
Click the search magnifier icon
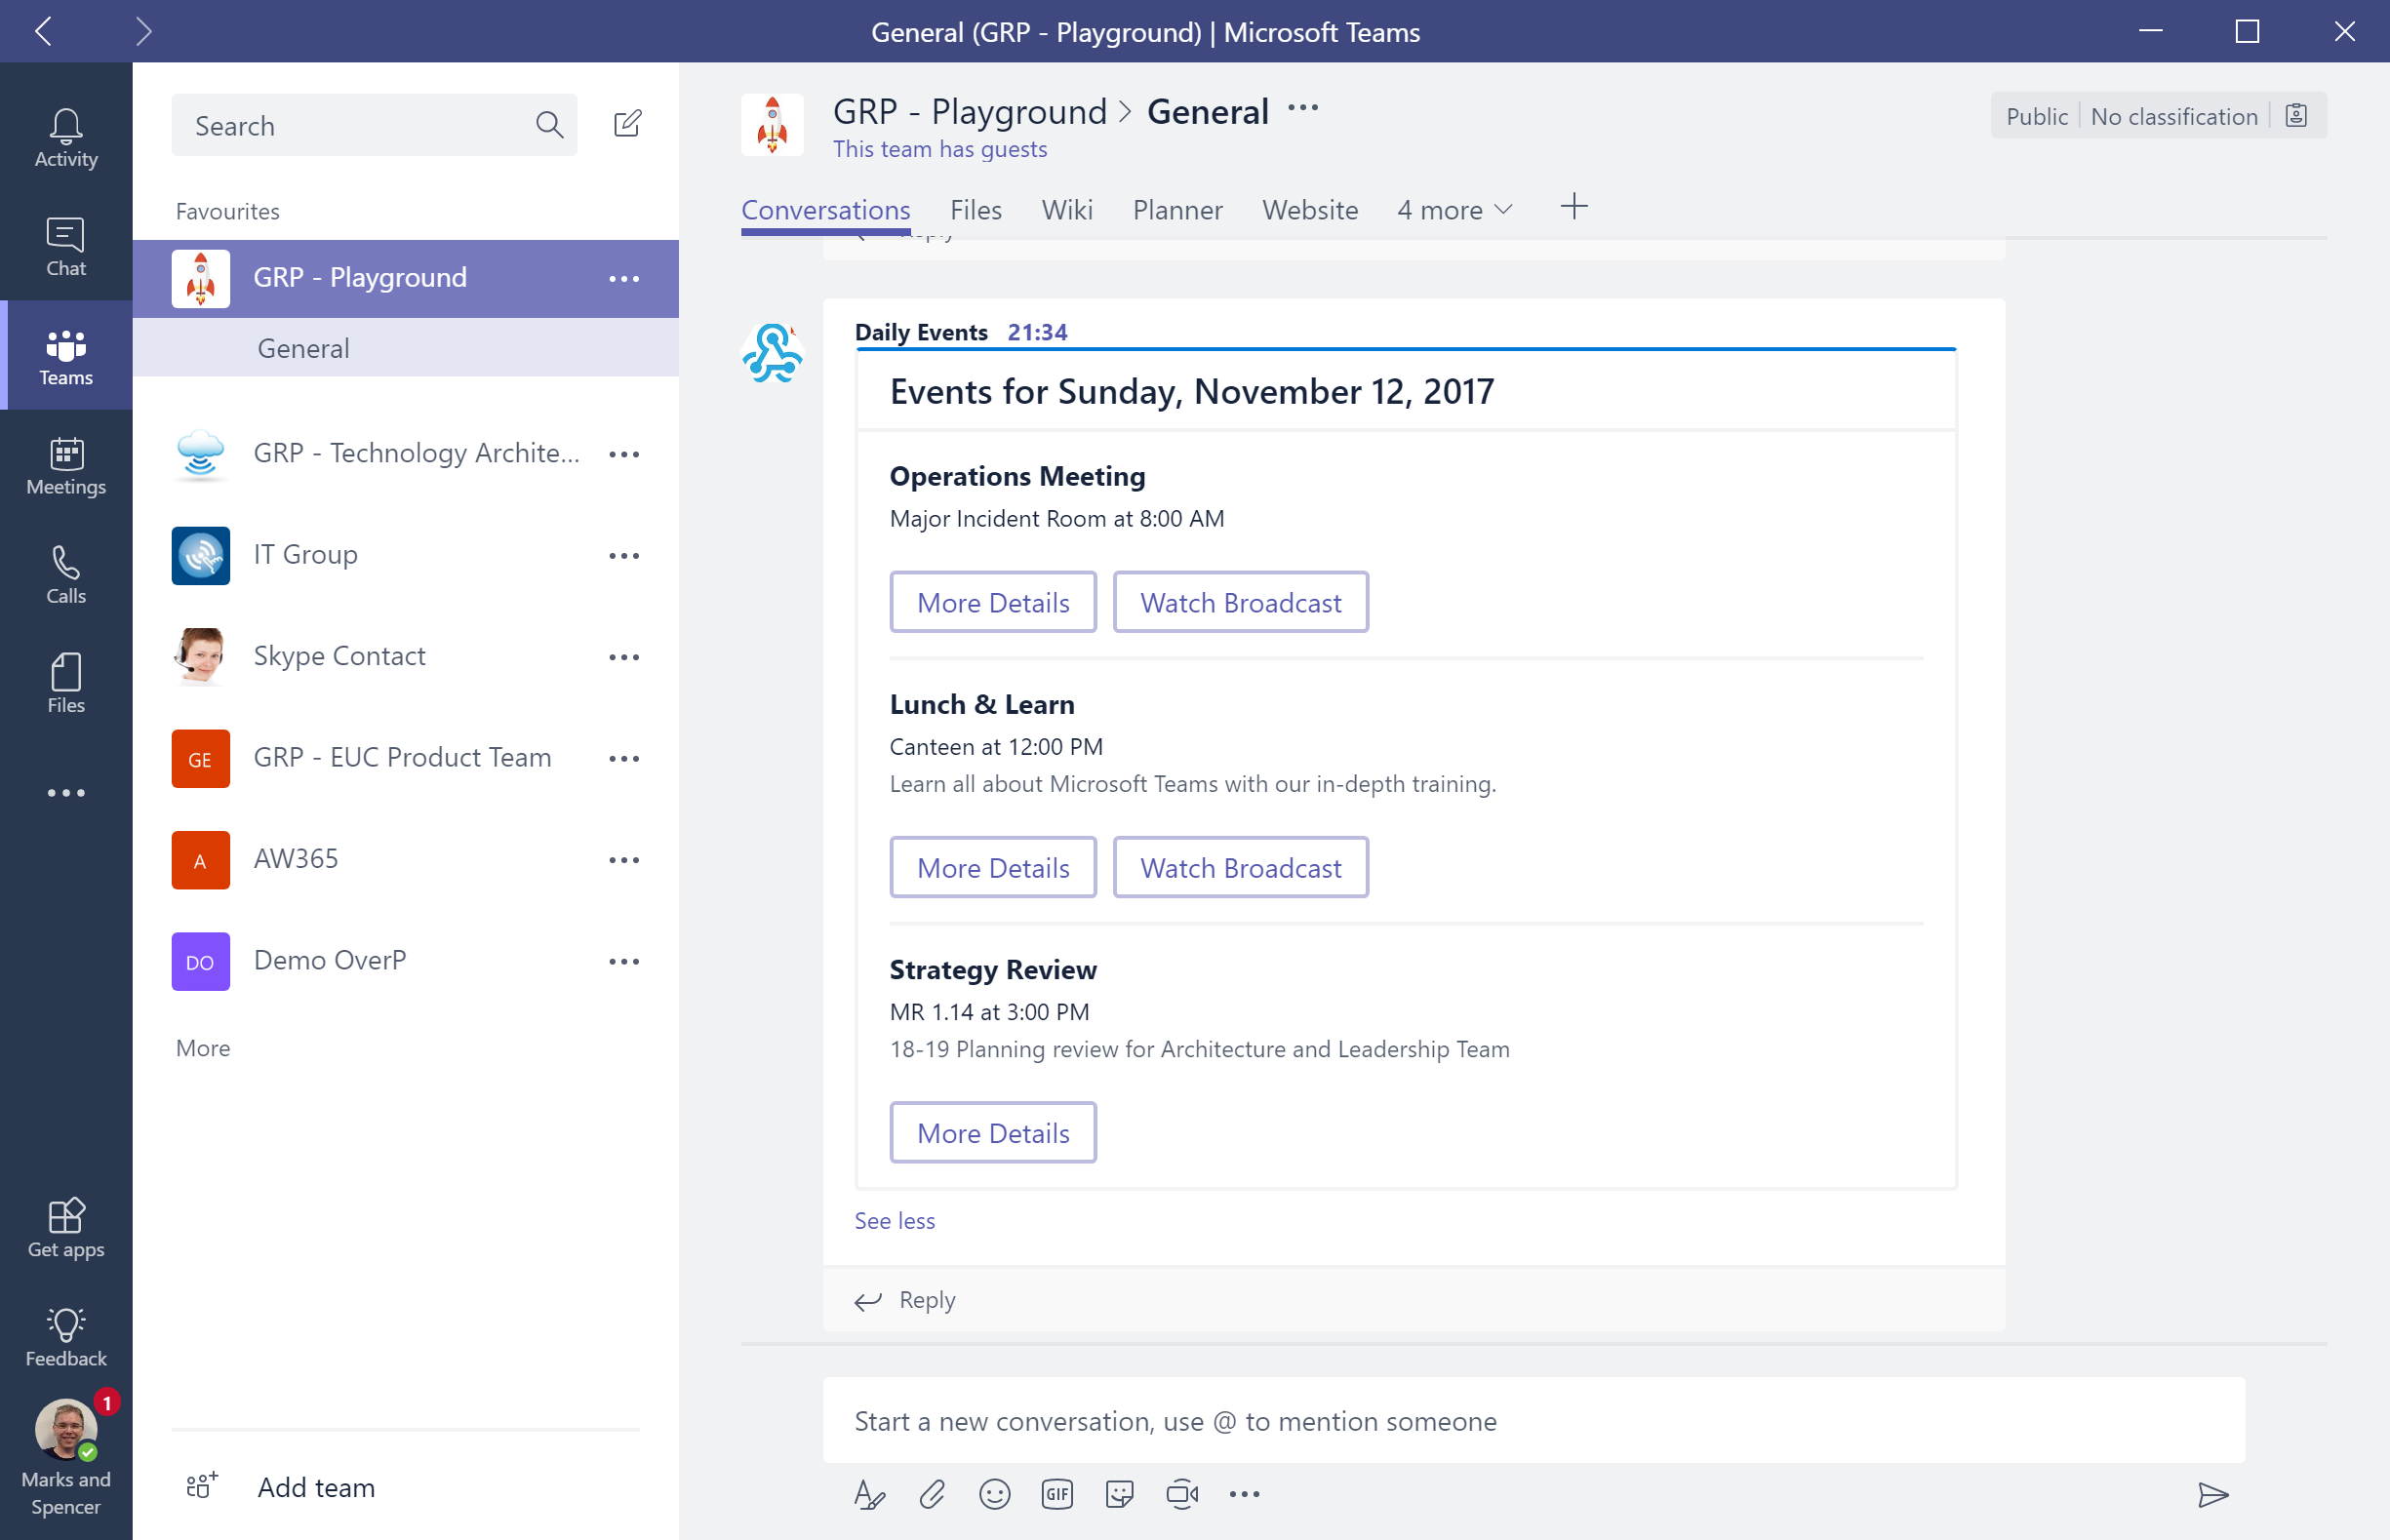pos(549,125)
